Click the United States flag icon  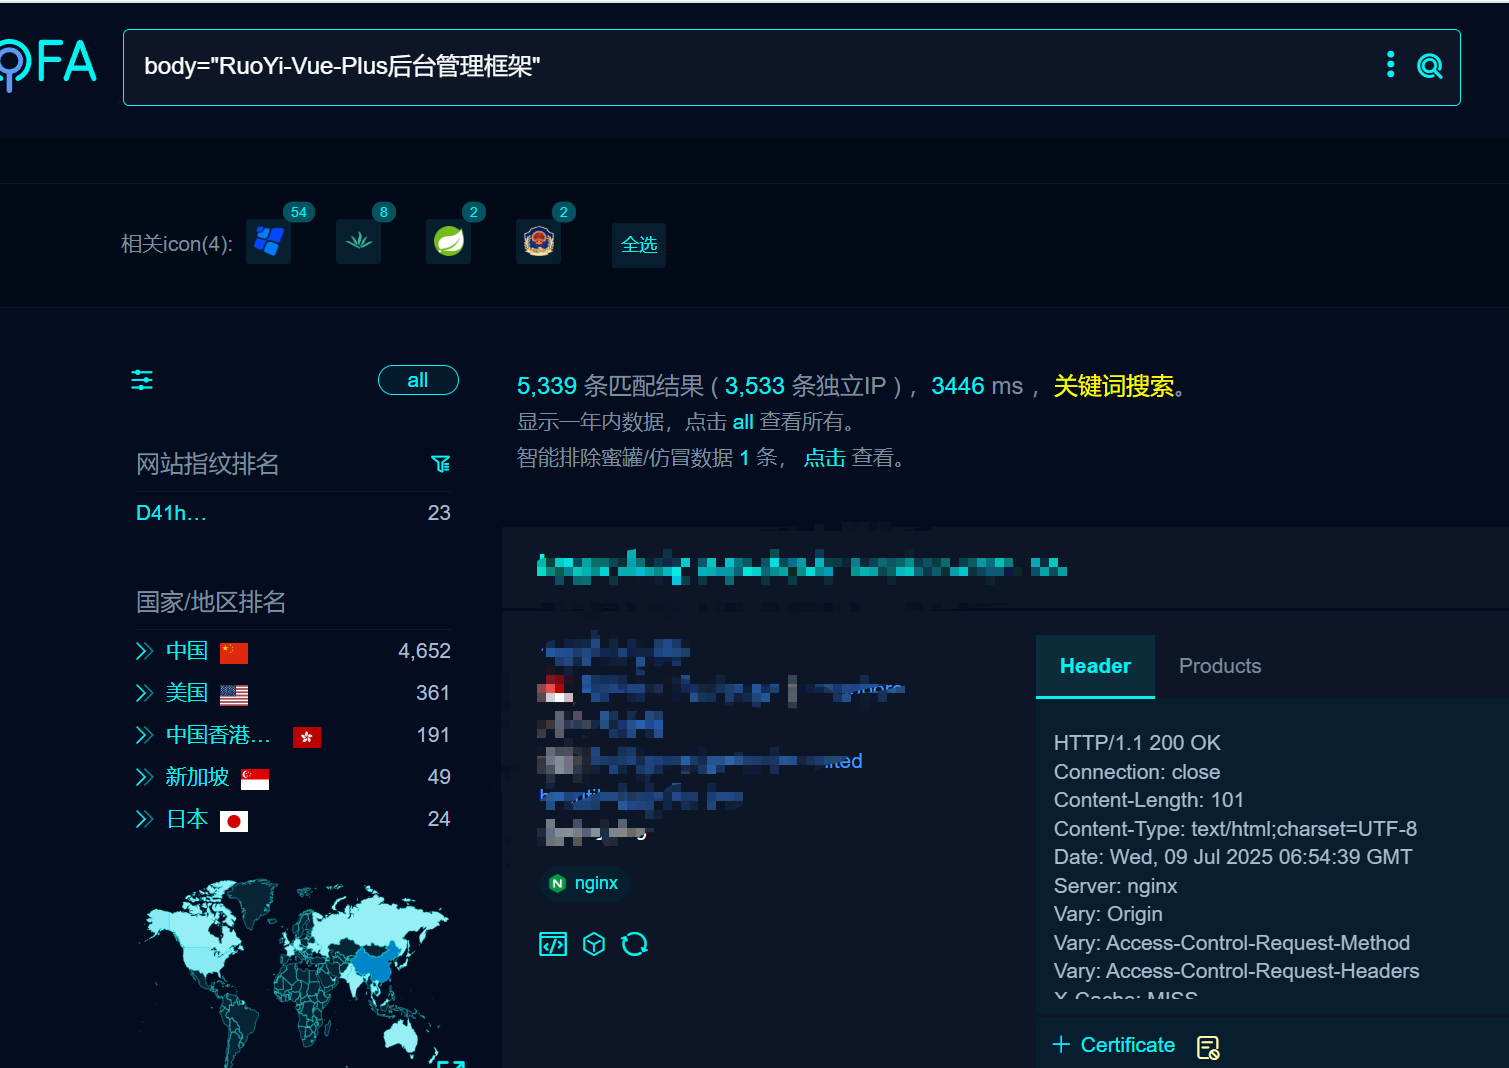pyautogui.click(x=234, y=695)
